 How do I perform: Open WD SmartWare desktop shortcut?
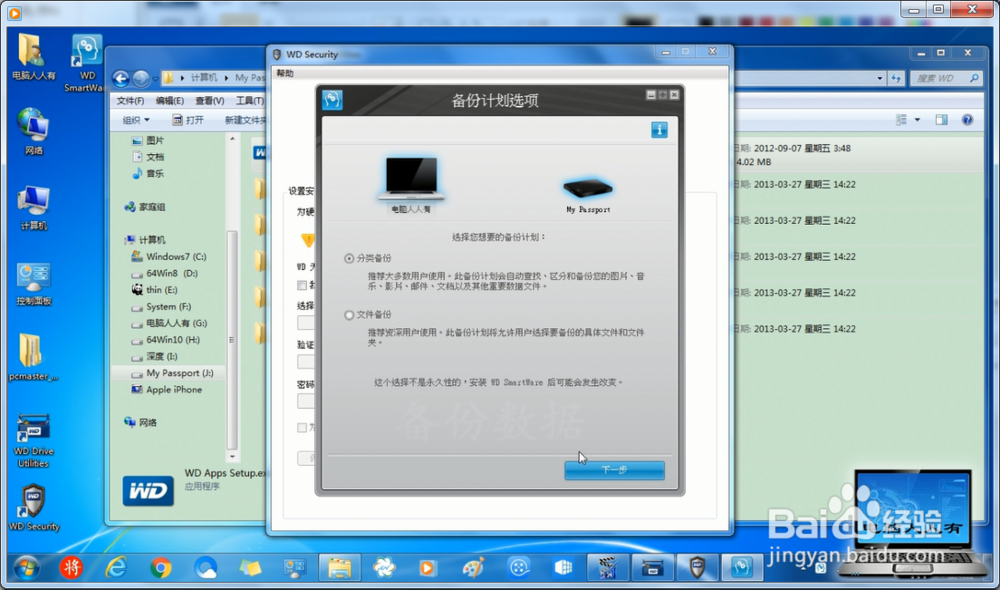pyautogui.click(x=85, y=63)
